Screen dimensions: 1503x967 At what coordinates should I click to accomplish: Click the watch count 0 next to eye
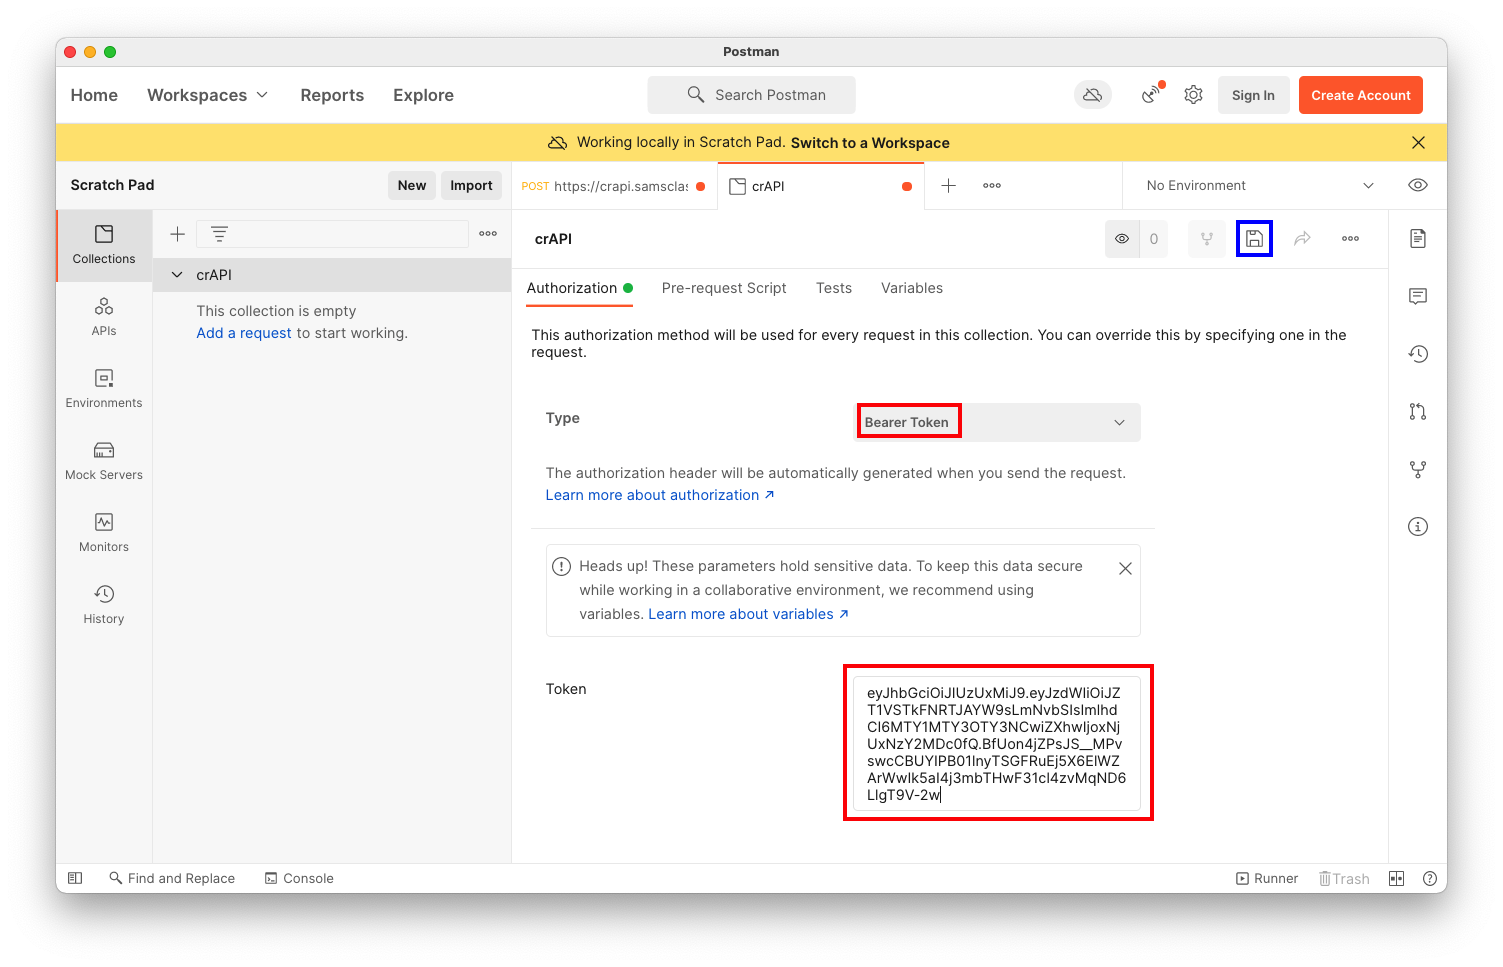coord(1154,239)
